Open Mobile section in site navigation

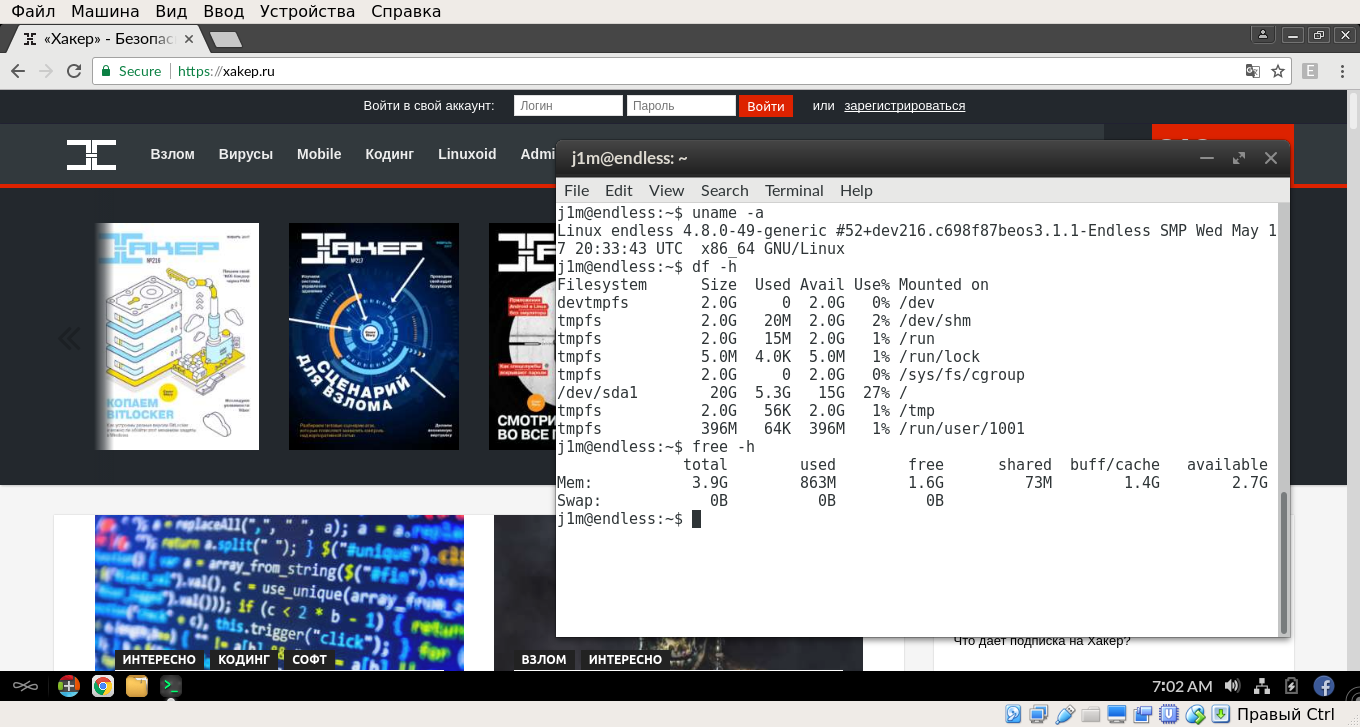tap(319, 154)
